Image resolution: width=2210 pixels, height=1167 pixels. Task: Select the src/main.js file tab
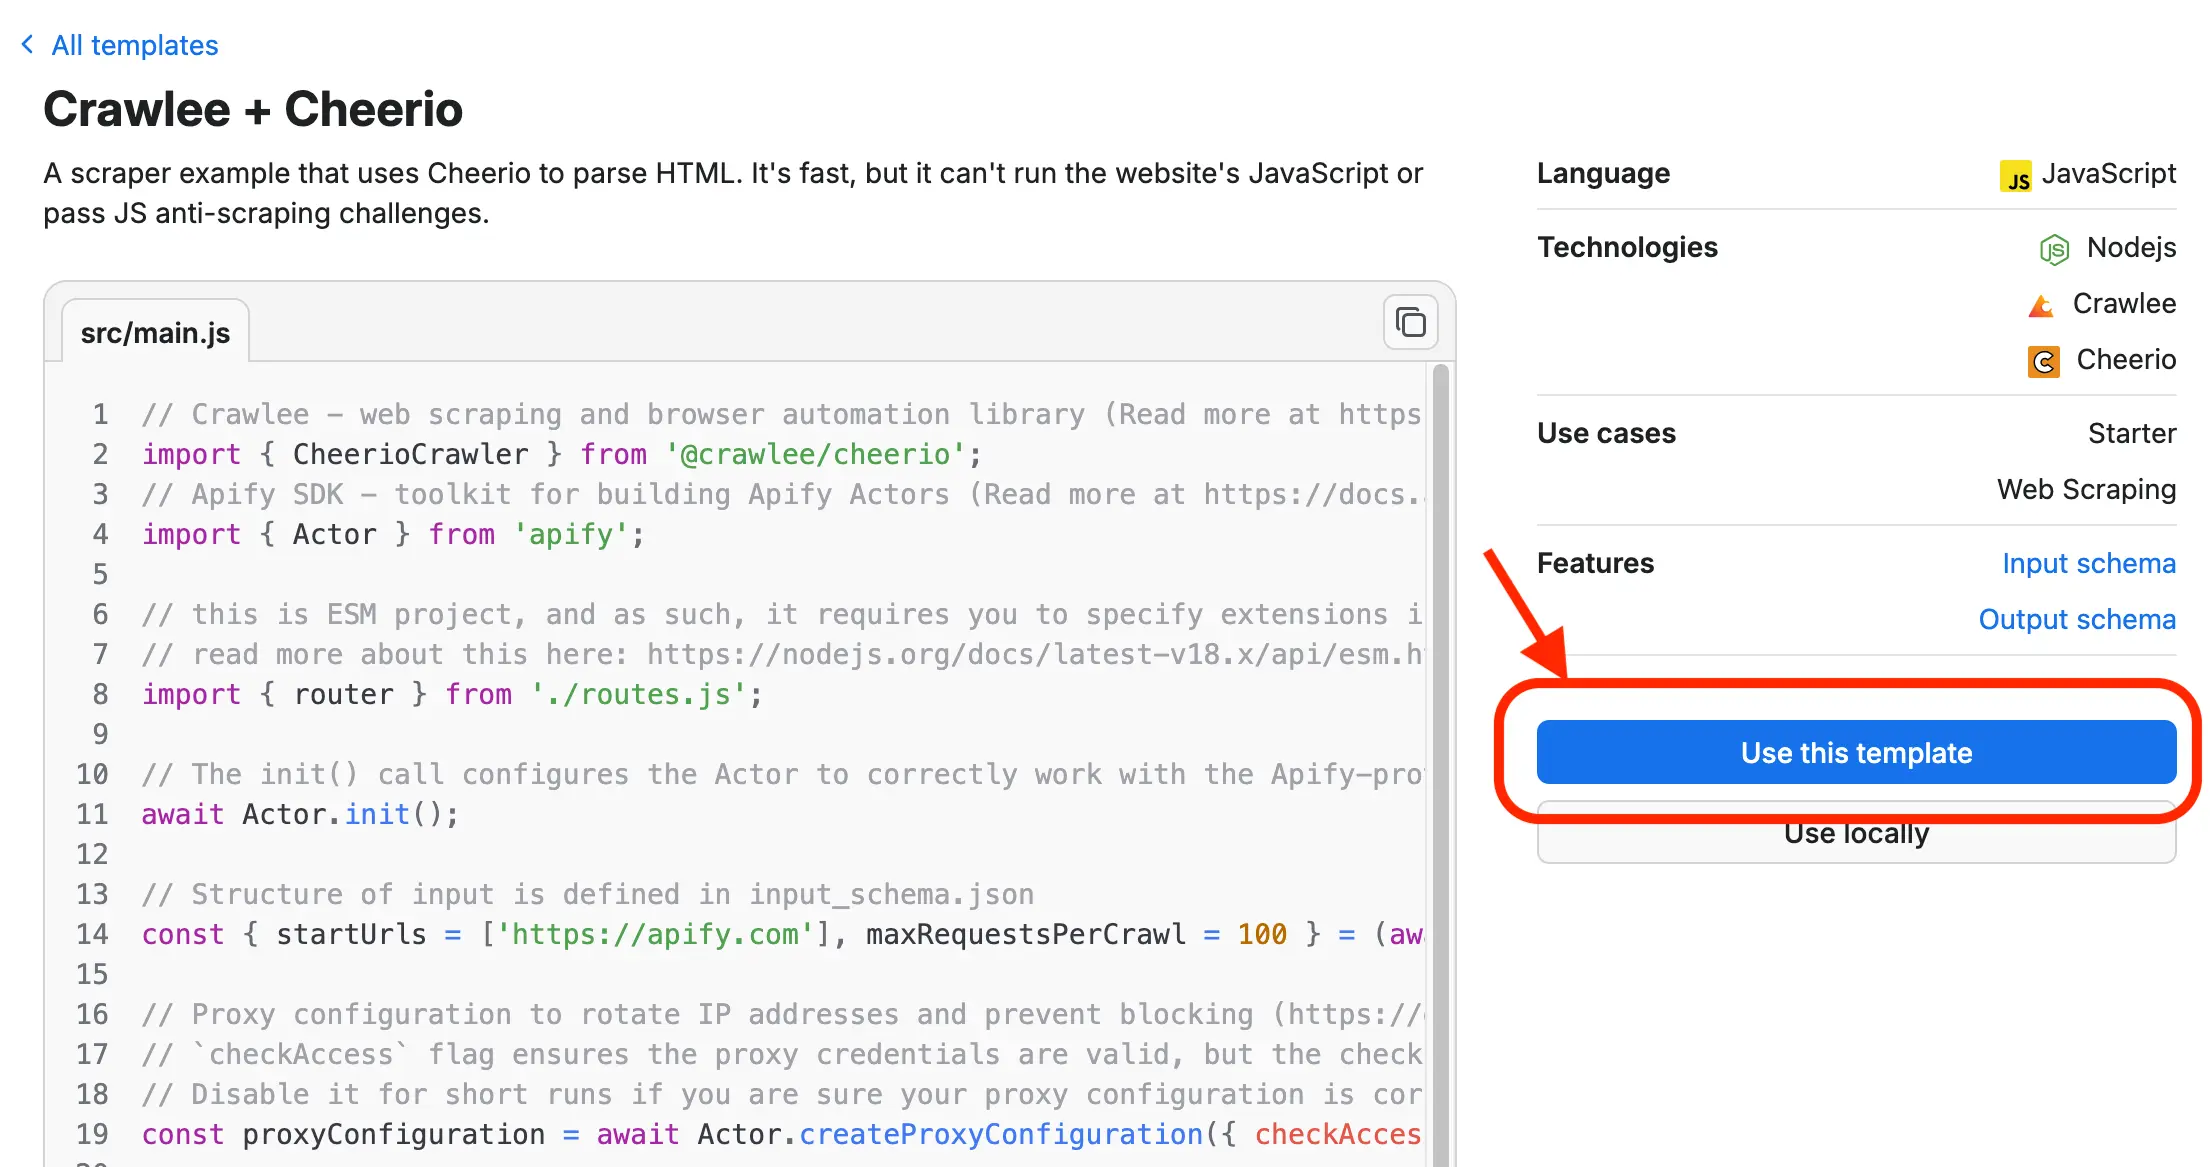point(155,332)
